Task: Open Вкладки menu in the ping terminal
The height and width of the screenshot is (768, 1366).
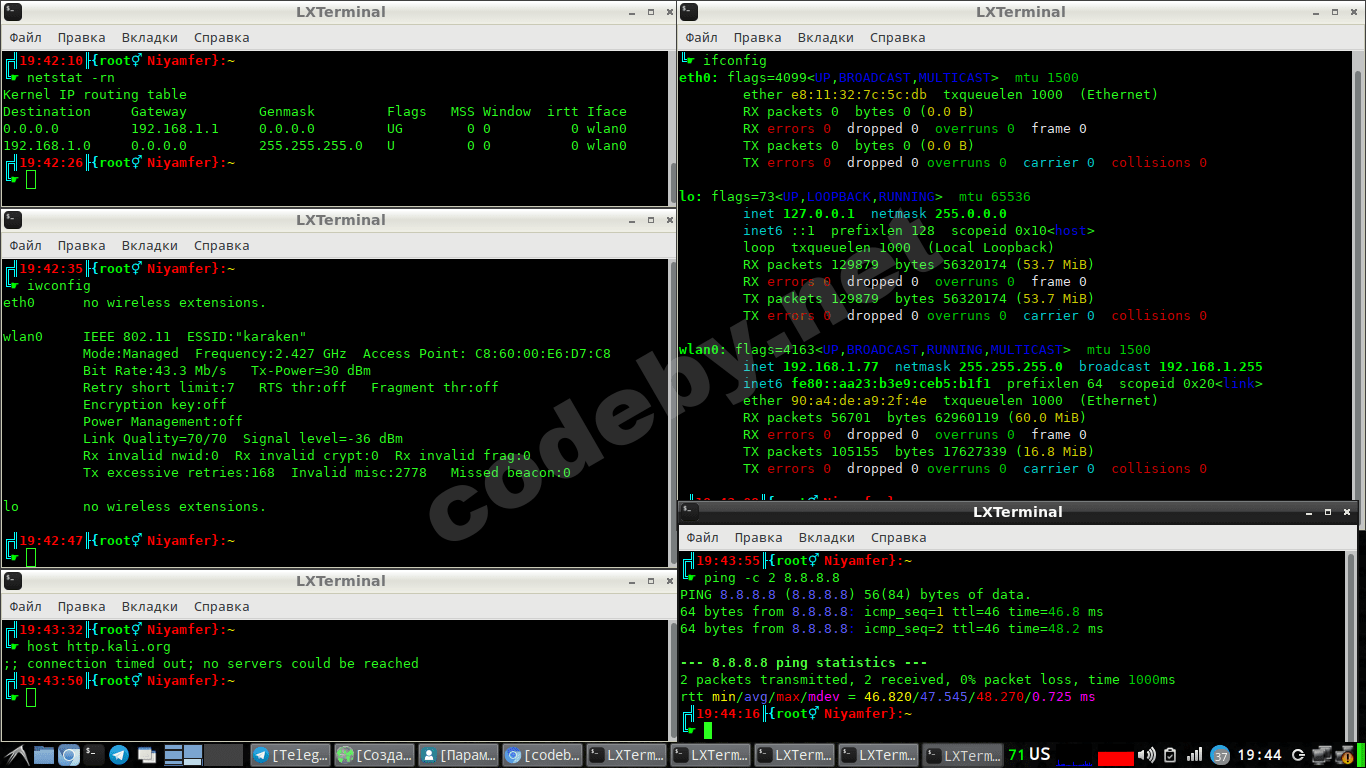Action: coord(826,538)
